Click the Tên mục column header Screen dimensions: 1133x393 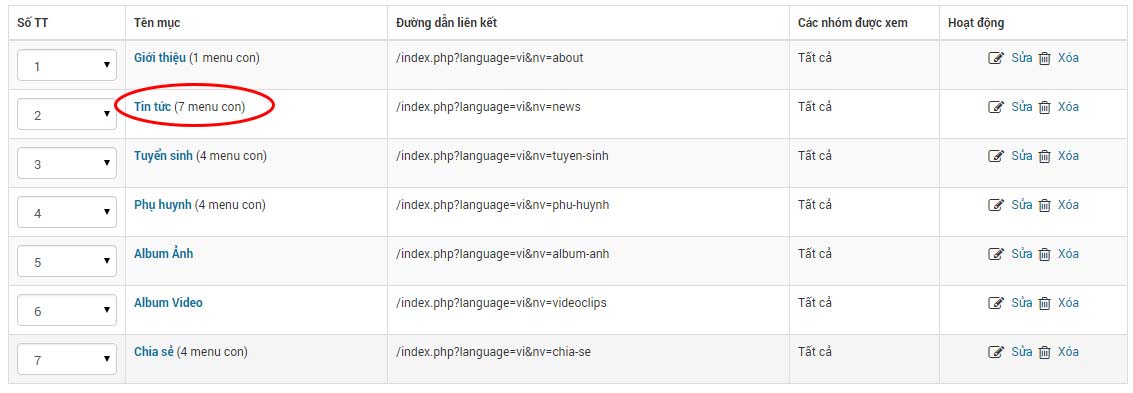157,23
